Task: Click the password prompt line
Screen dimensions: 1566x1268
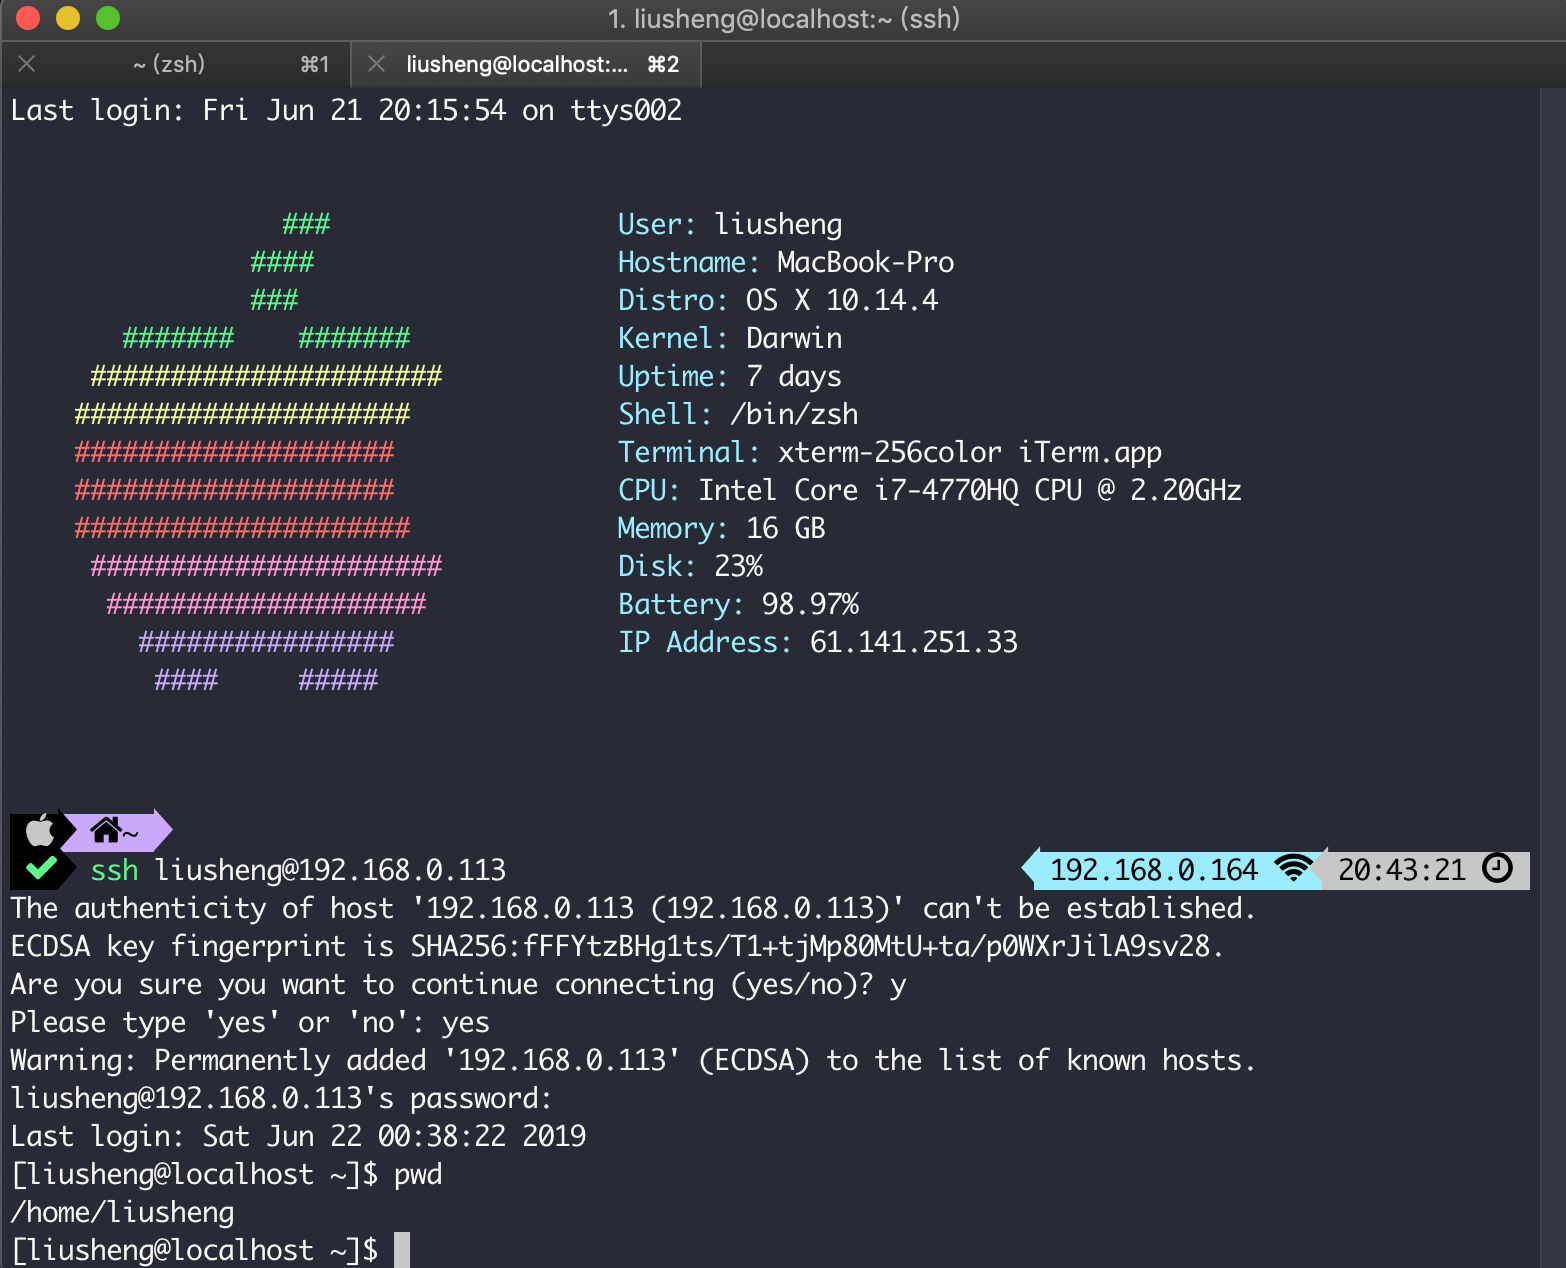Action: [x=281, y=1098]
